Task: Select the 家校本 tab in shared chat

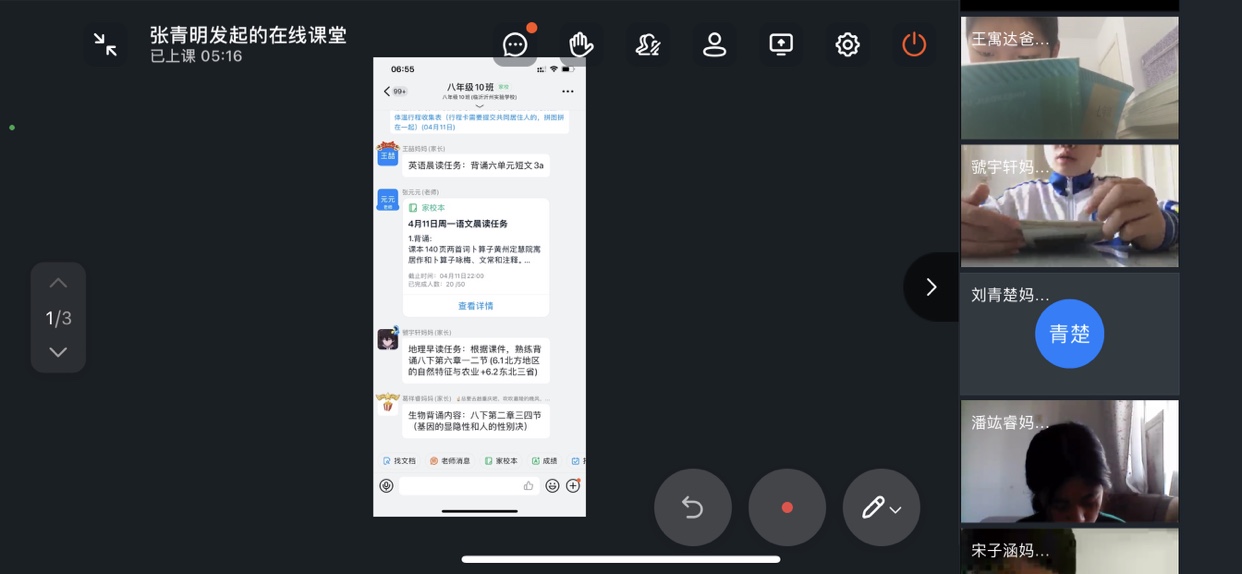Action: coord(501,461)
